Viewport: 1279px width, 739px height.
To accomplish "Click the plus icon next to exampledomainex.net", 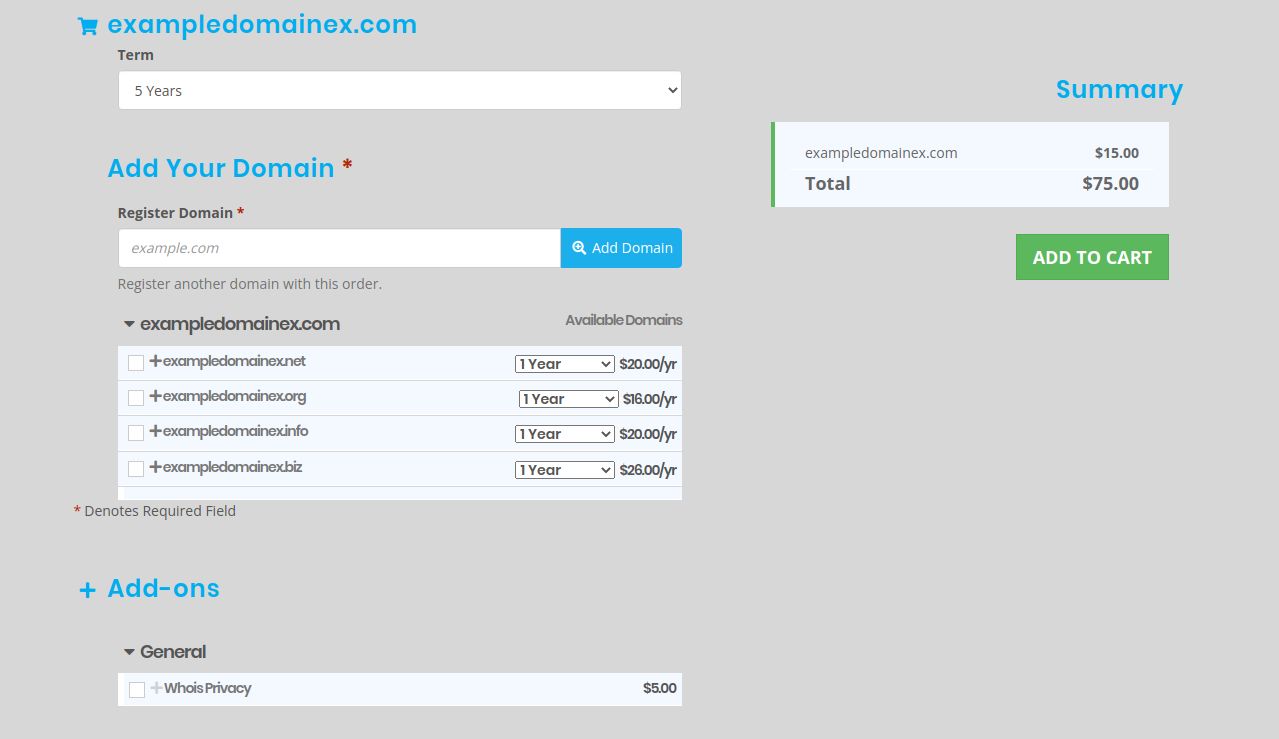I will 155,361.
